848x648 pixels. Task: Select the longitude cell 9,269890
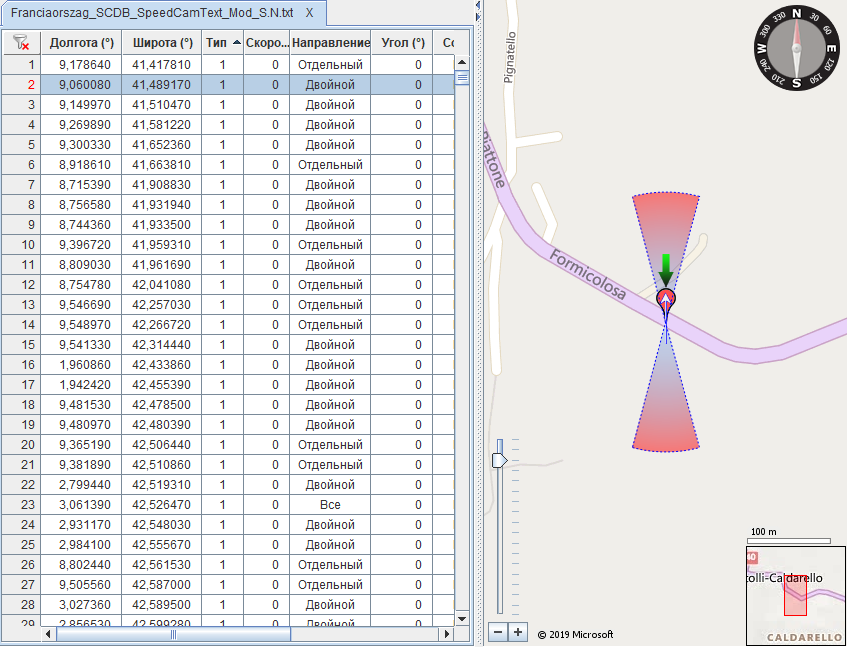point(81,125)
